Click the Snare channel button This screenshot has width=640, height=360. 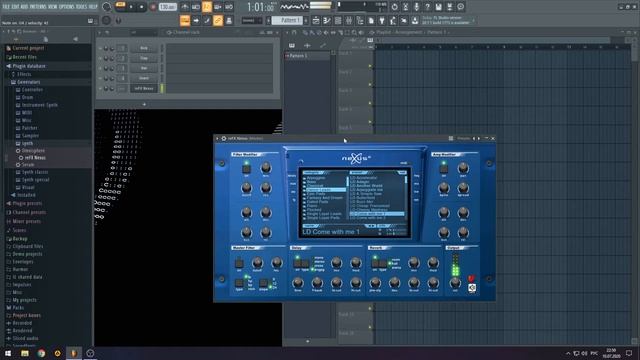(x=144, y=78)
